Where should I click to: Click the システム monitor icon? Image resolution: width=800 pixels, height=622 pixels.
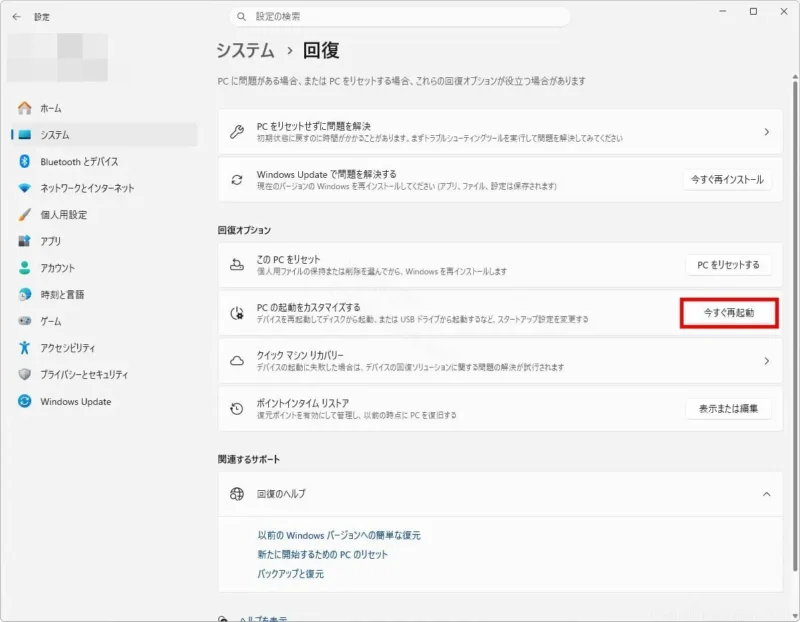point(24,135)
